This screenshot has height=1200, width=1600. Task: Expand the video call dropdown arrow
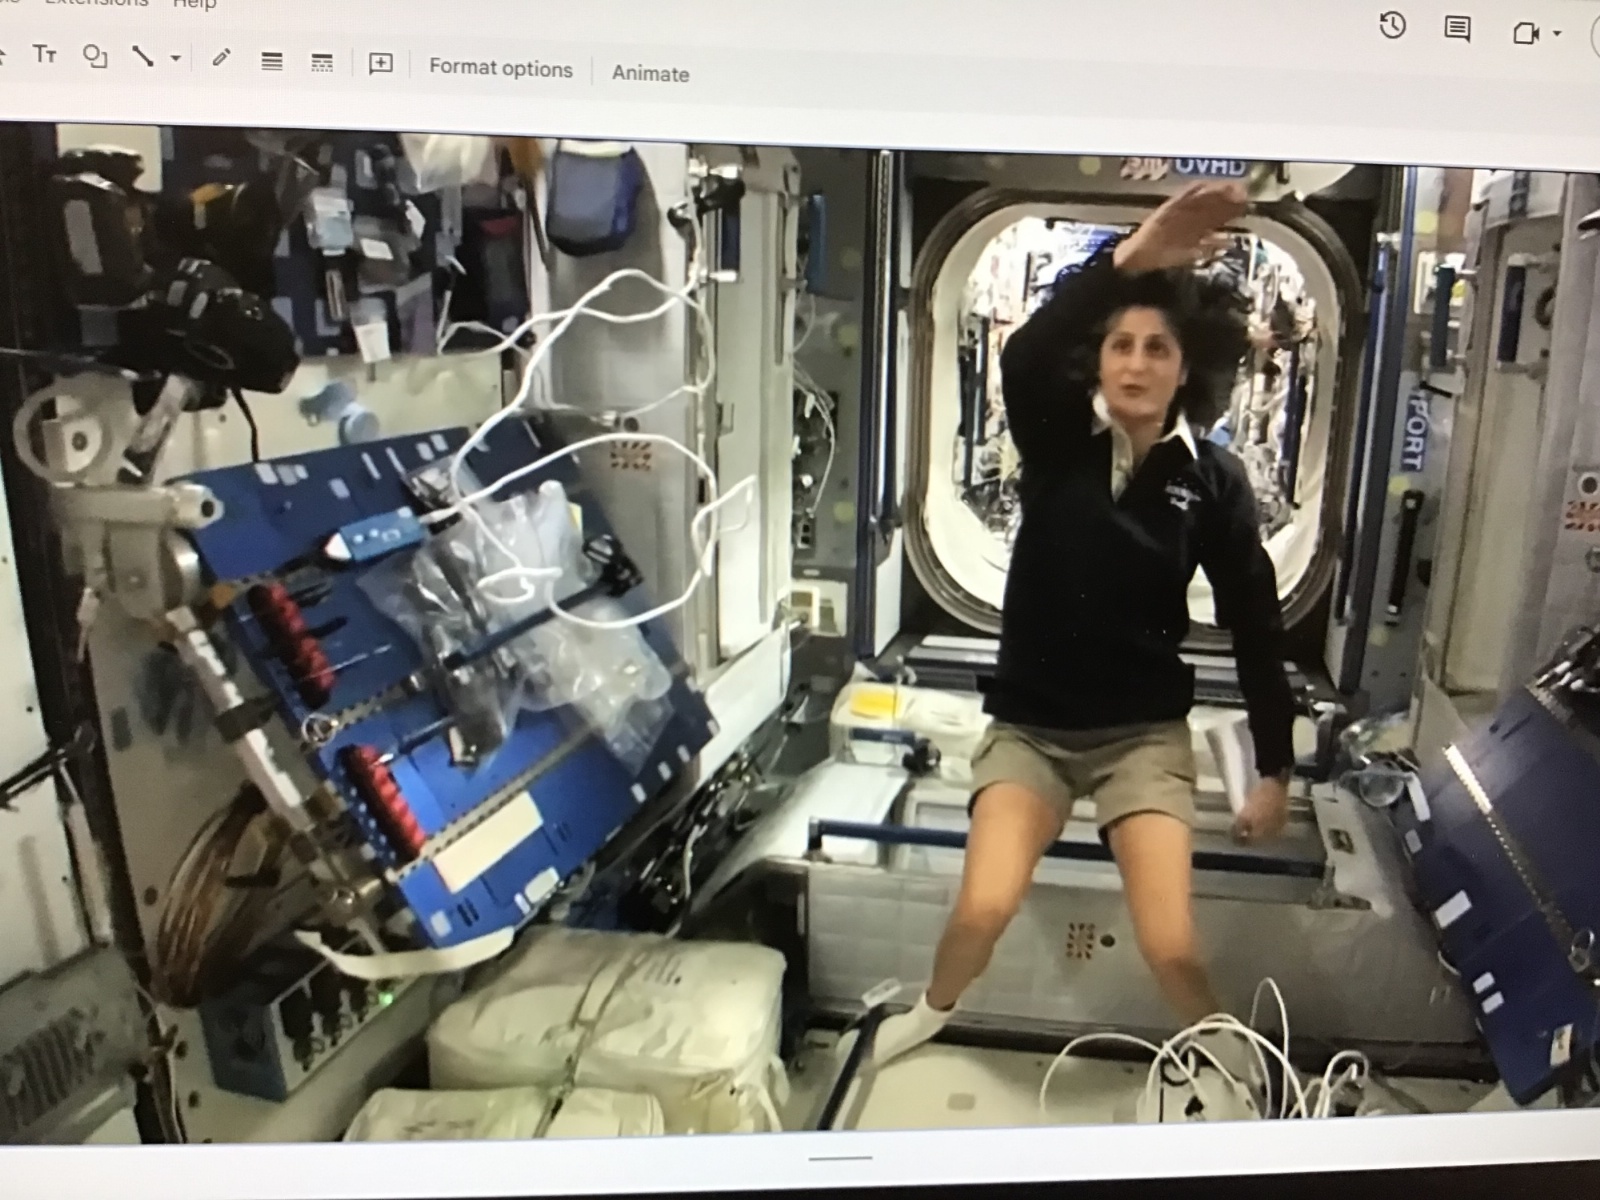[1557, 34]
